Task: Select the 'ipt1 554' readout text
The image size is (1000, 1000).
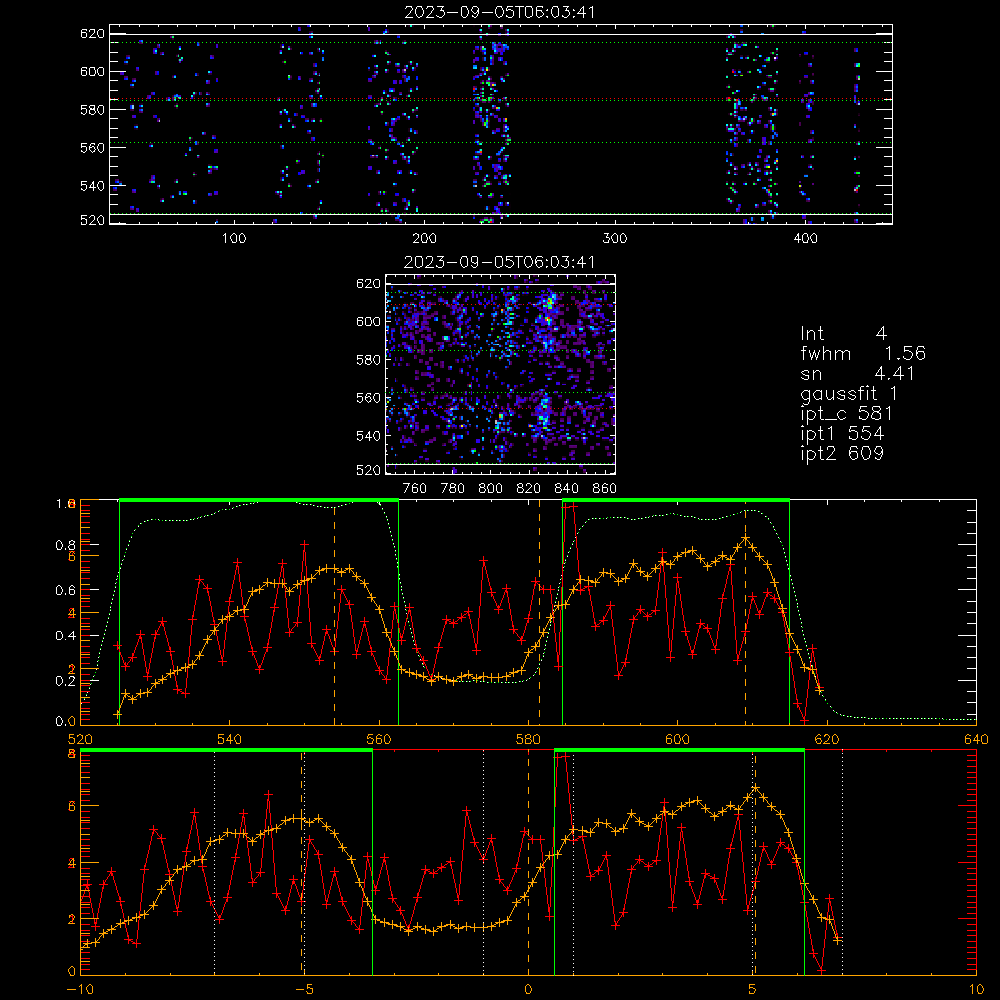Action: [842, 433]
